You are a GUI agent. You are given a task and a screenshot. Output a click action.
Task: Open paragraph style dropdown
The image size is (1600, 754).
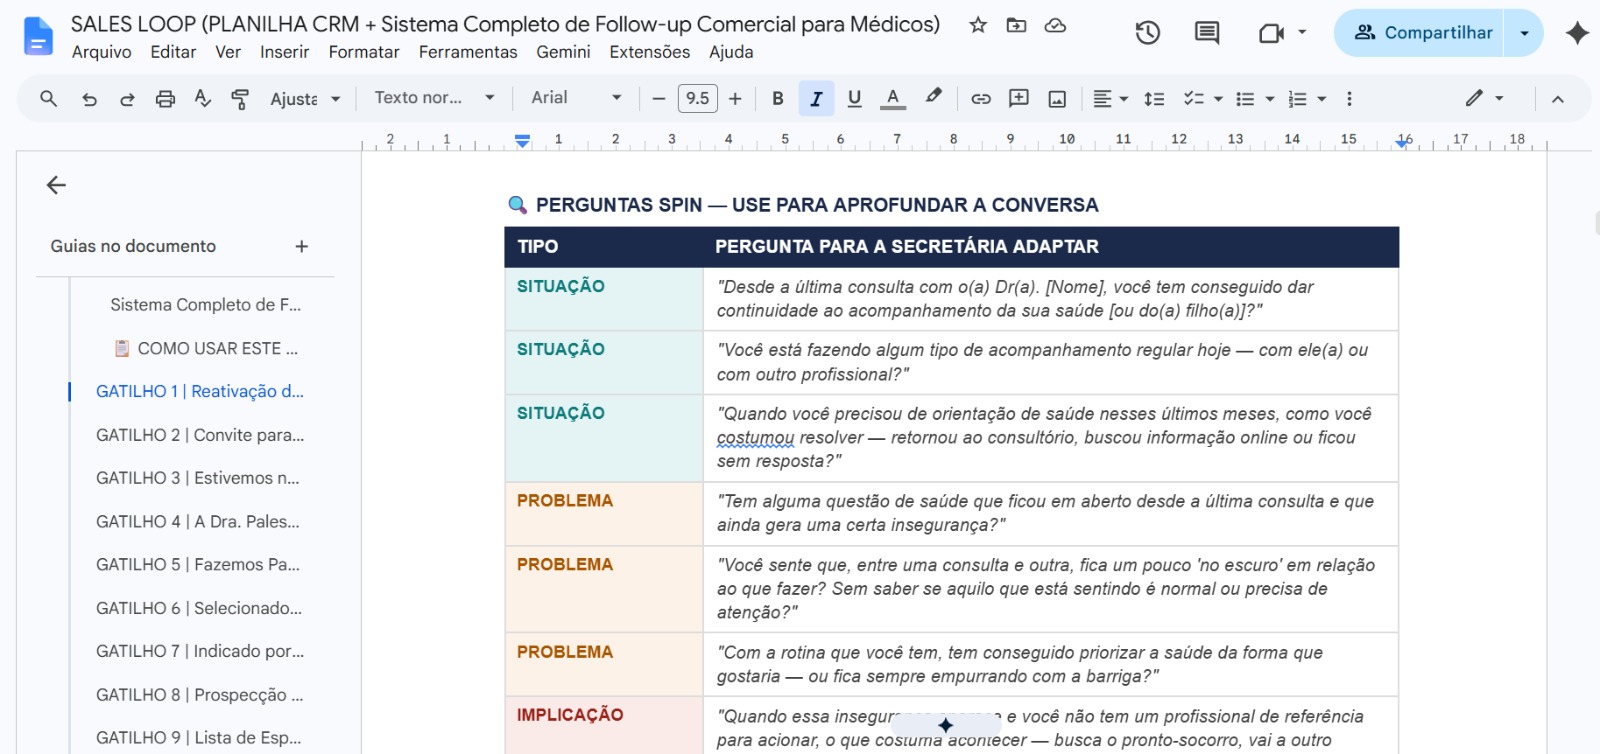[435, 98]
